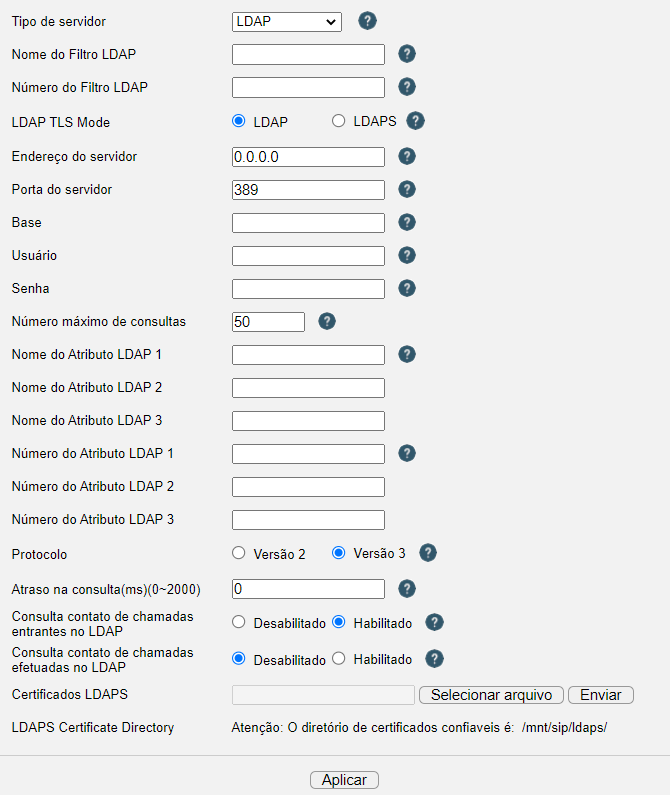
Task: Open help for Atraso na consulta
Action: (407, 589)
